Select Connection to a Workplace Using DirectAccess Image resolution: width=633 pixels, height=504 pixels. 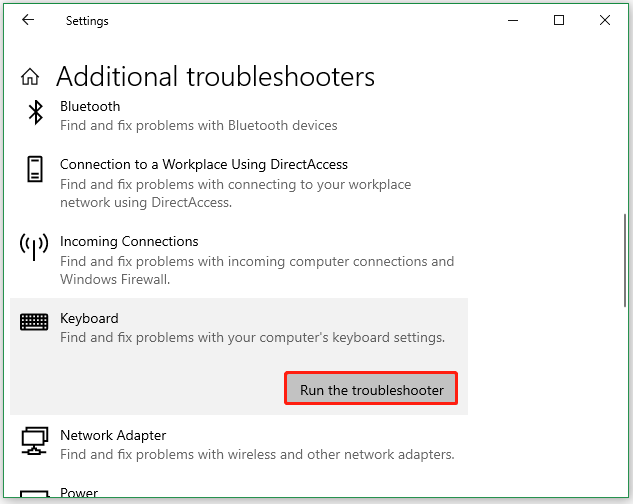[204, 164]
